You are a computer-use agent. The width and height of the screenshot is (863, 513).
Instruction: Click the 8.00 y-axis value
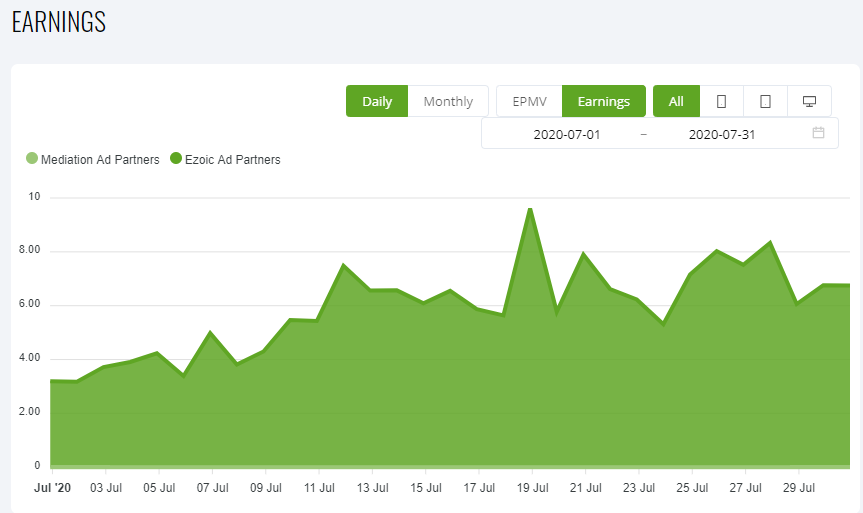pos(30,249)
